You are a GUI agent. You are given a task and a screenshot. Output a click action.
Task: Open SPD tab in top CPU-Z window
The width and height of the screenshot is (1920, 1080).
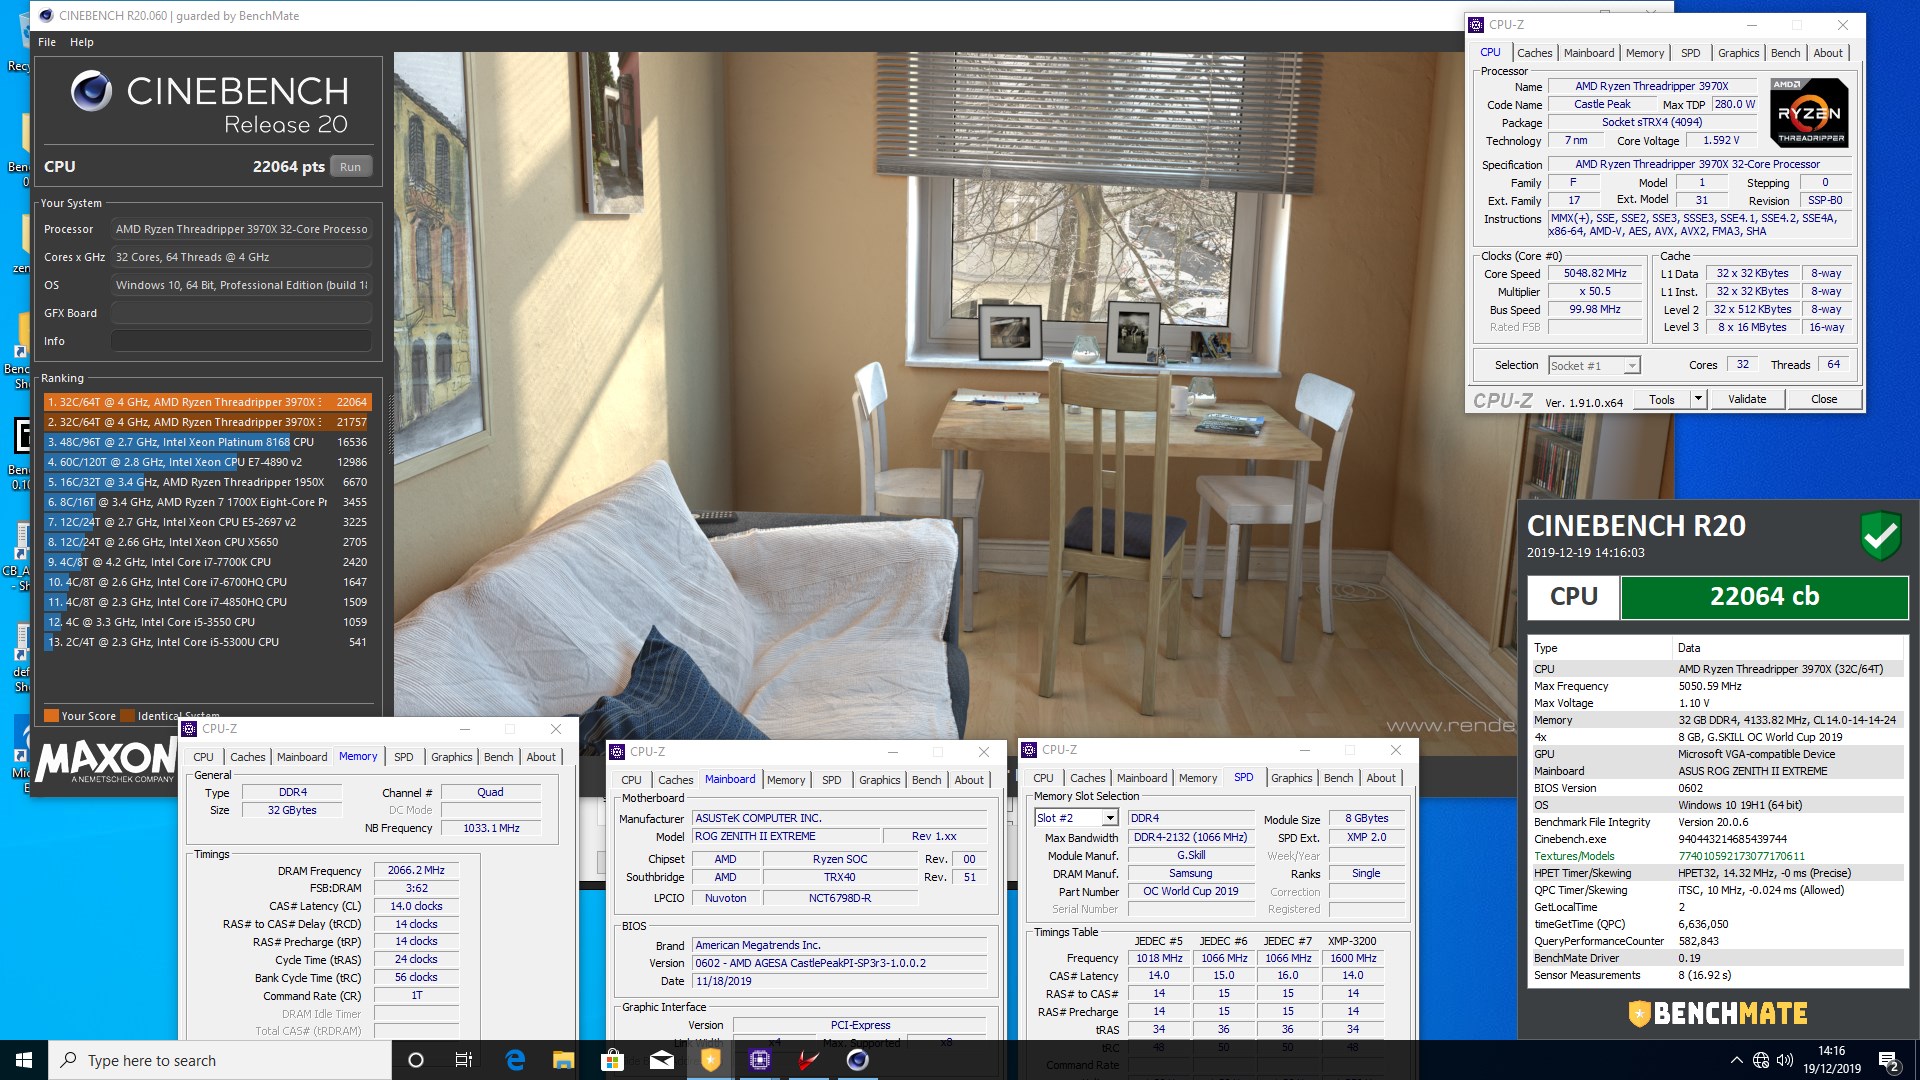(x=1690, y=53)
